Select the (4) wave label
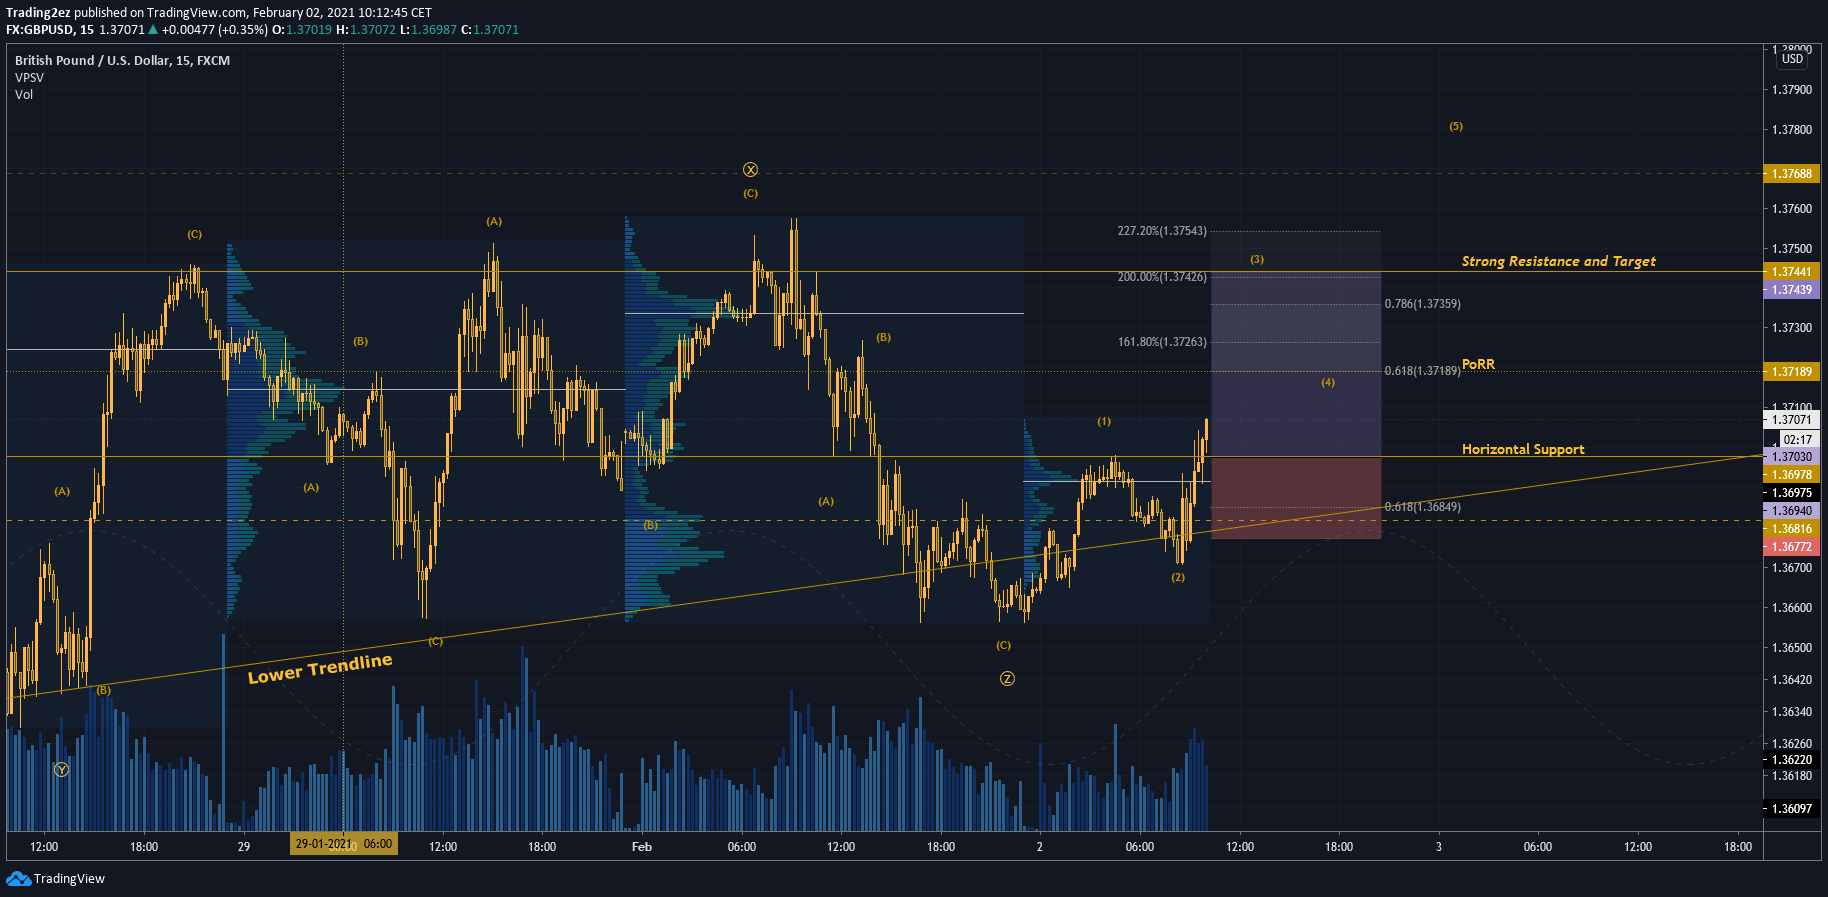The image size is (1828, 897). tap(1328, 382)
